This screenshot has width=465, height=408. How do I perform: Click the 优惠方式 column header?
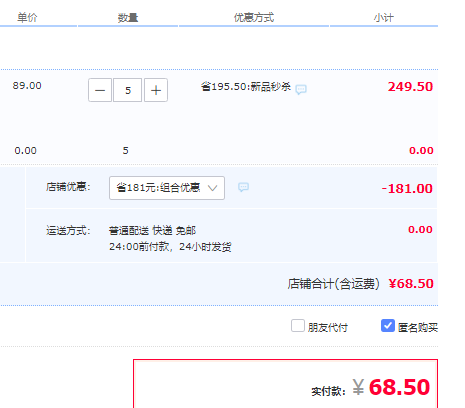tap(254, 17)
